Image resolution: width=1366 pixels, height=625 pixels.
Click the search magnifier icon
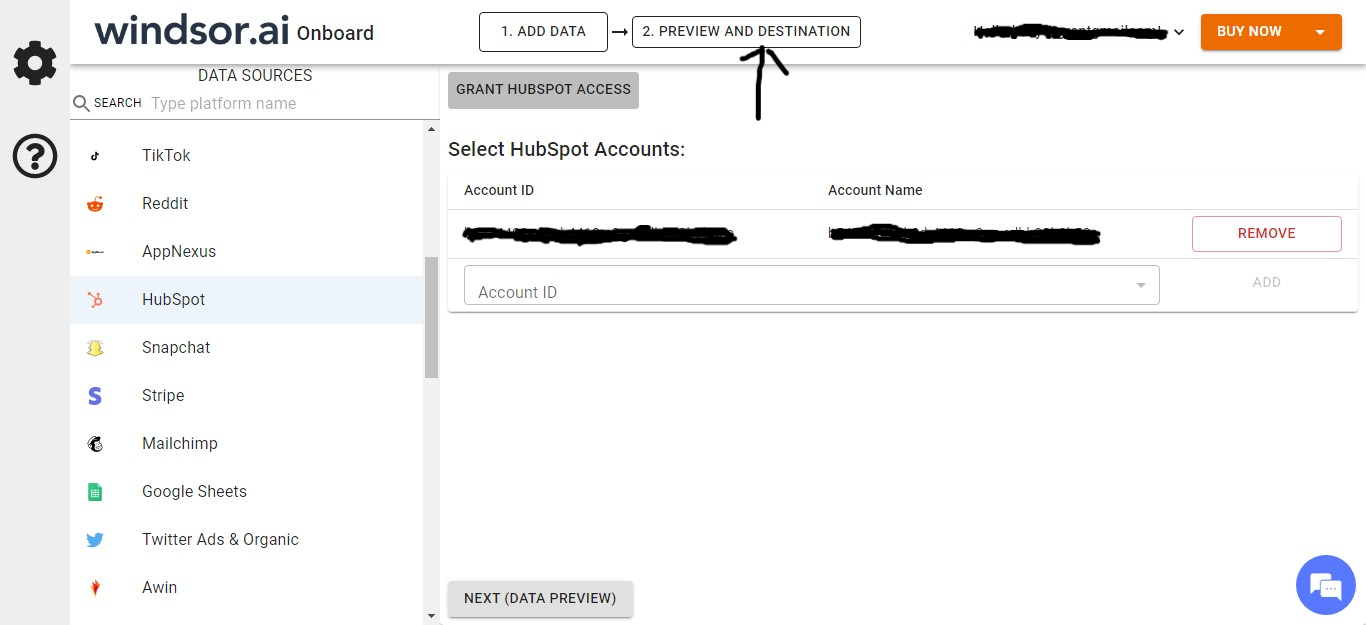(x=82, y=103)
